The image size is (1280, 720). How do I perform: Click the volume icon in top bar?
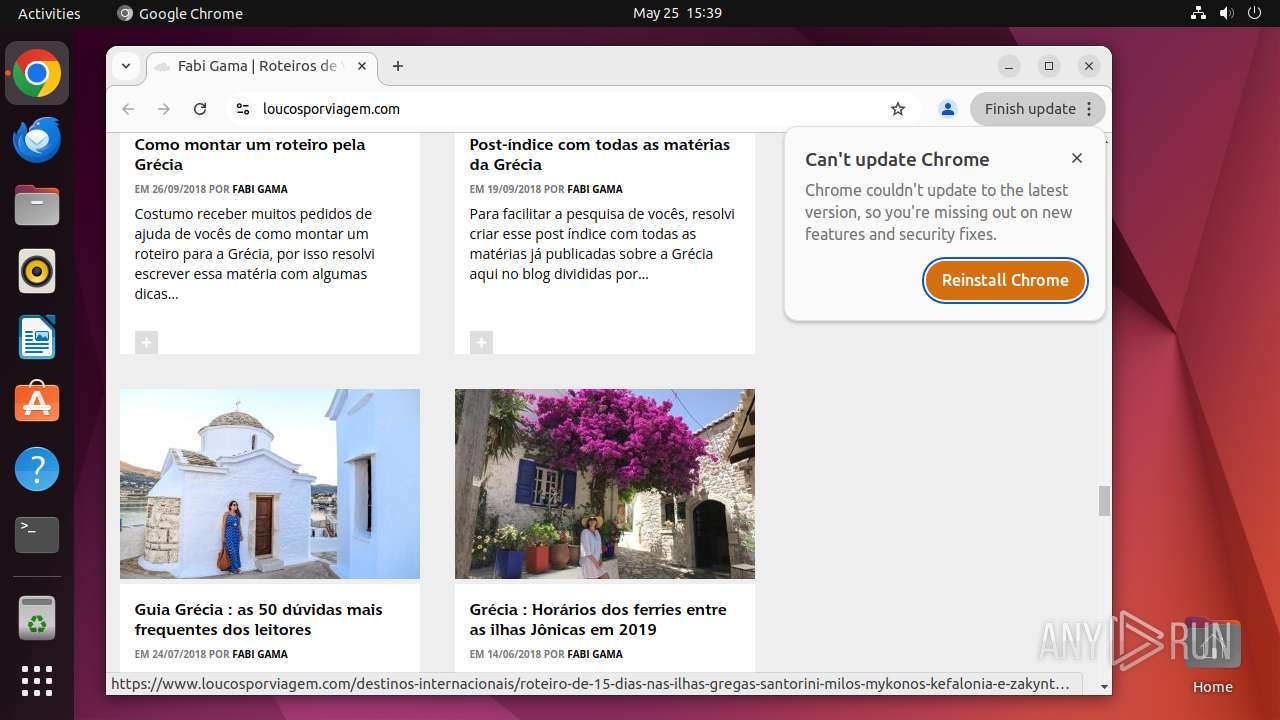point(1226,13)
